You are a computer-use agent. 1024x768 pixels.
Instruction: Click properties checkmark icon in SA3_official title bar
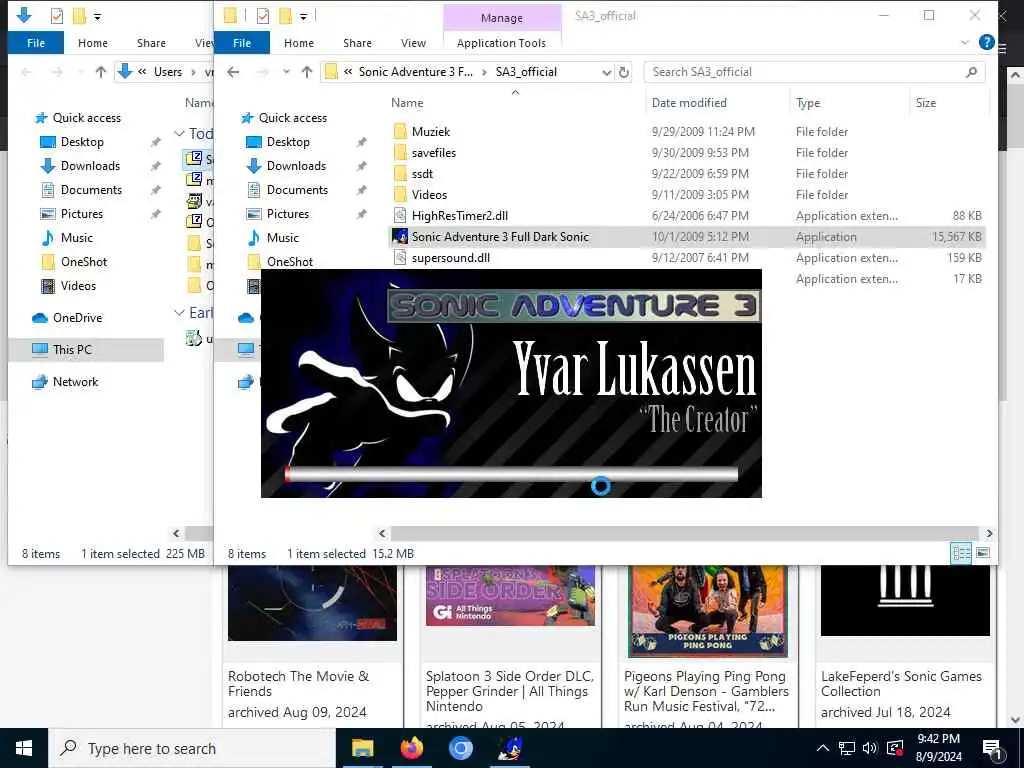263,16
